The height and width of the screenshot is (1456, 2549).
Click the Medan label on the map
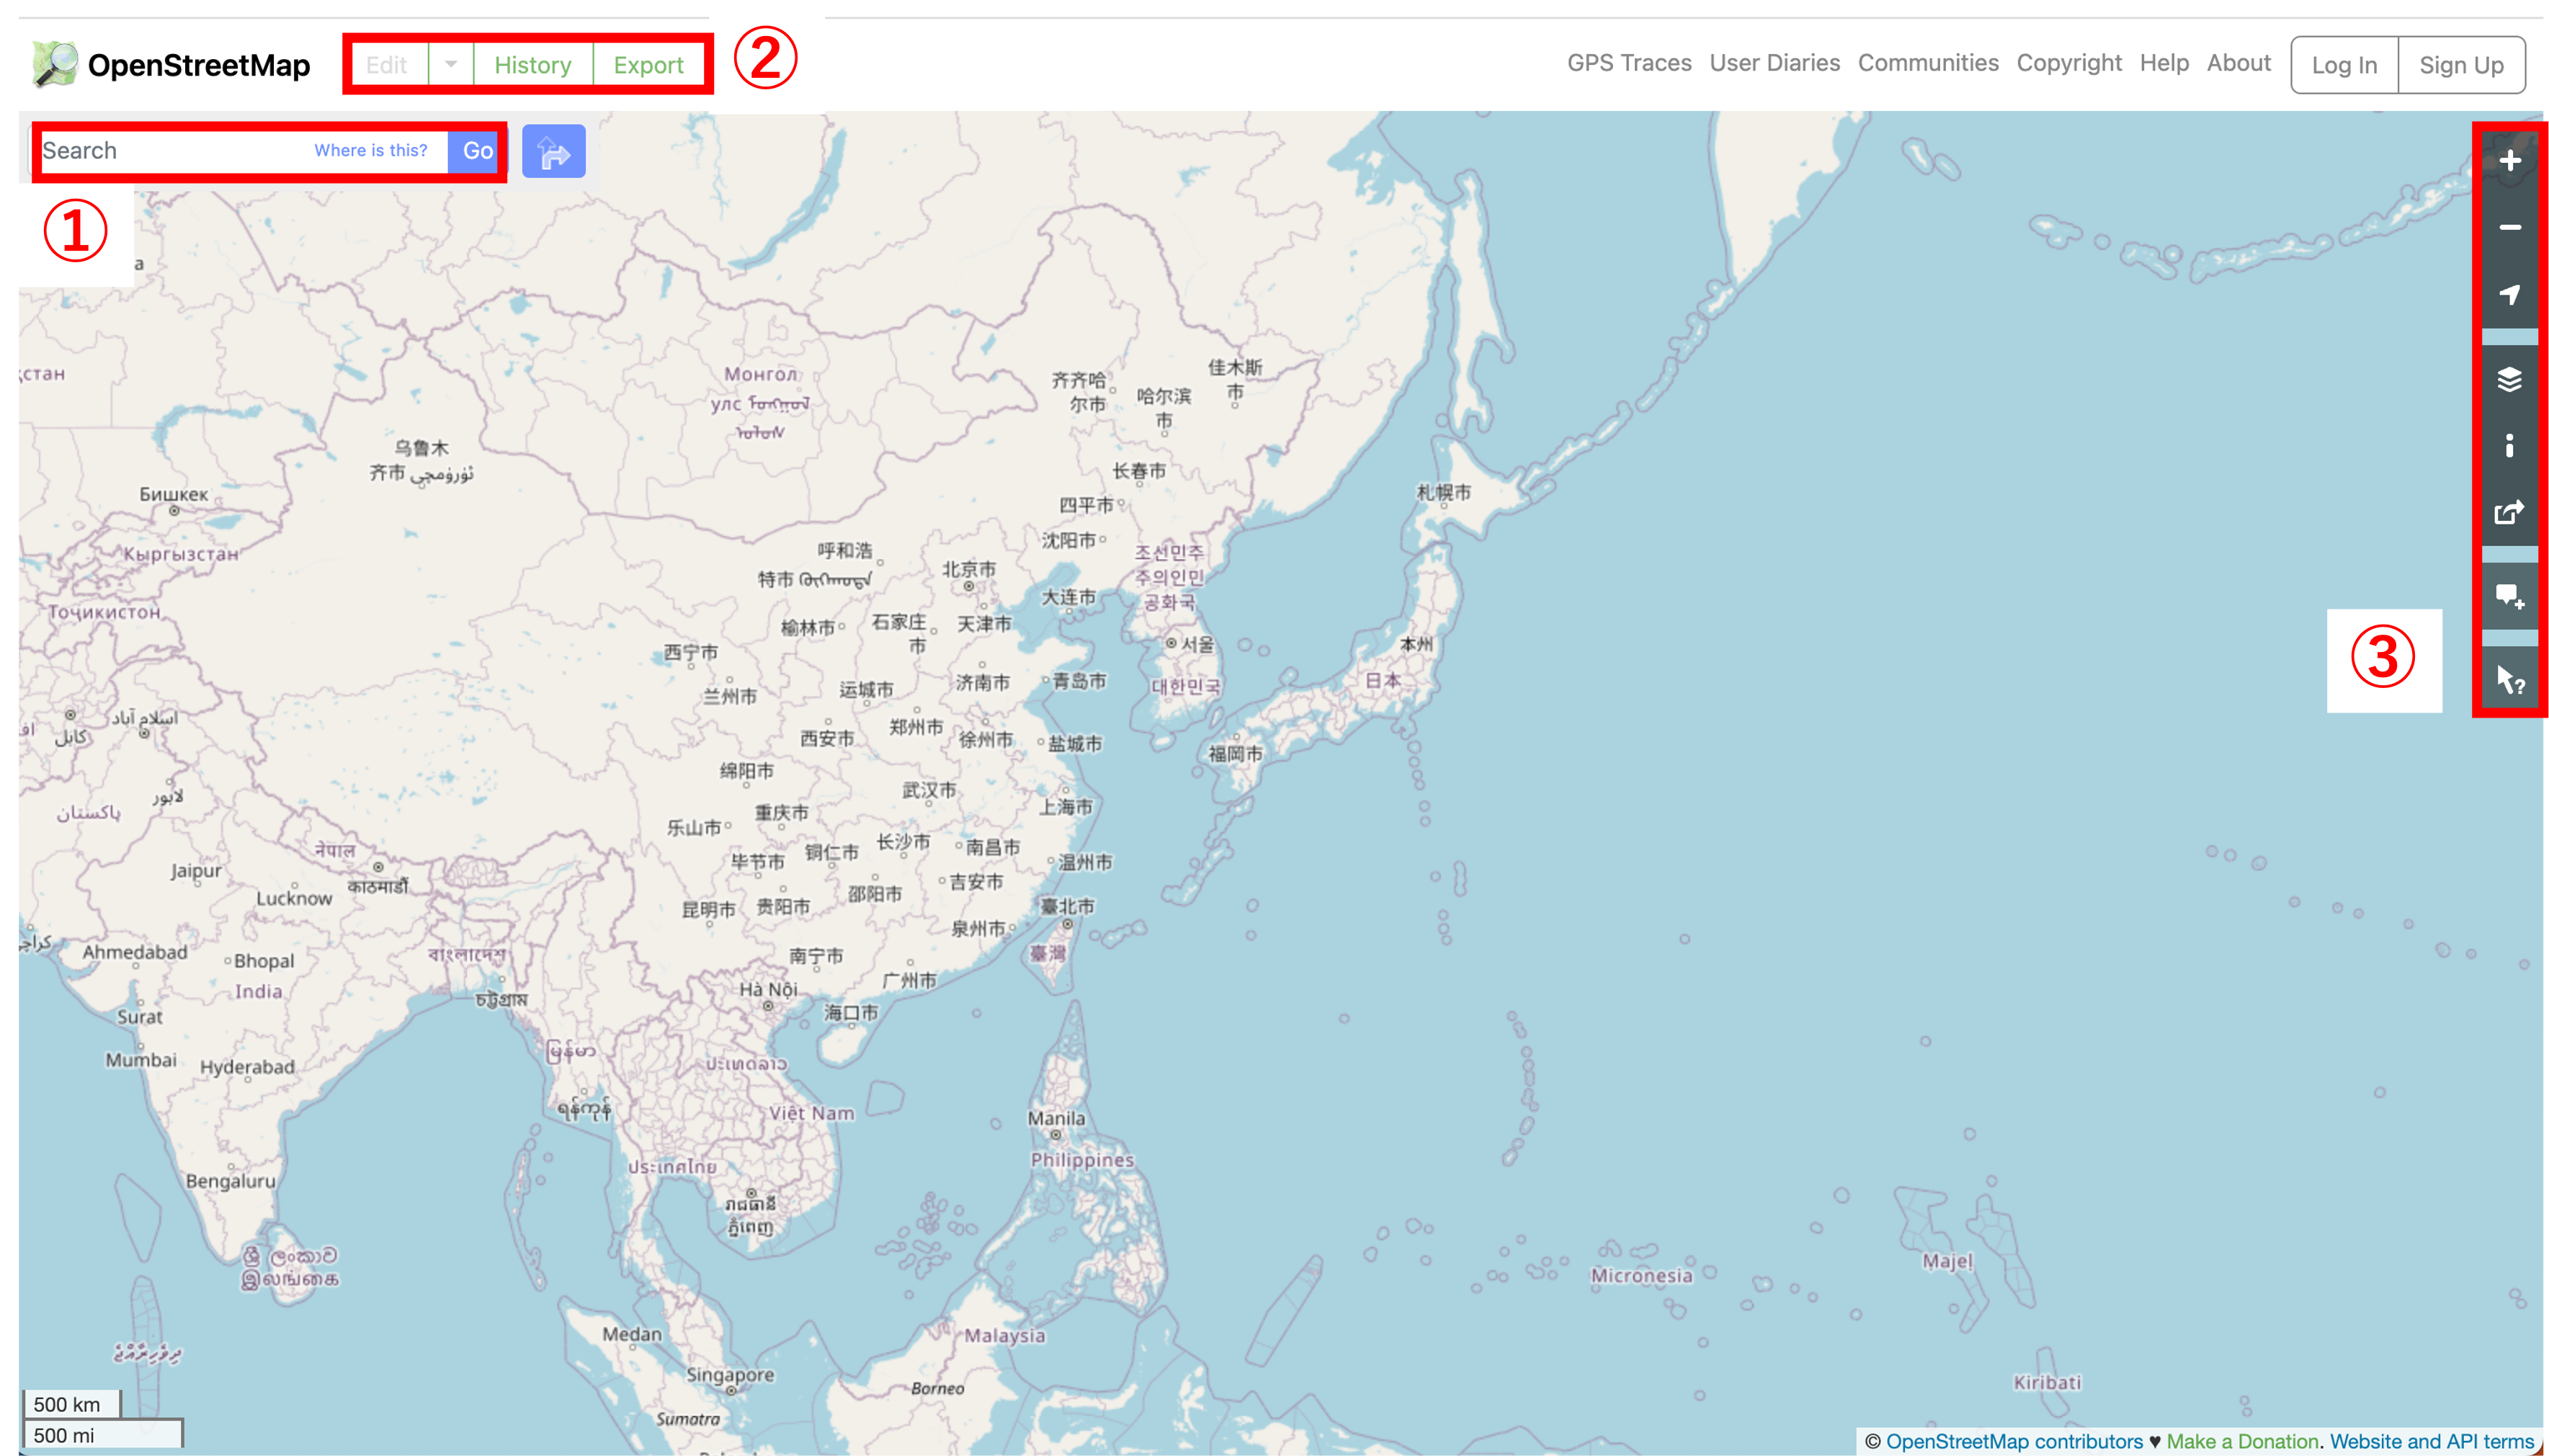(631, 1335)
